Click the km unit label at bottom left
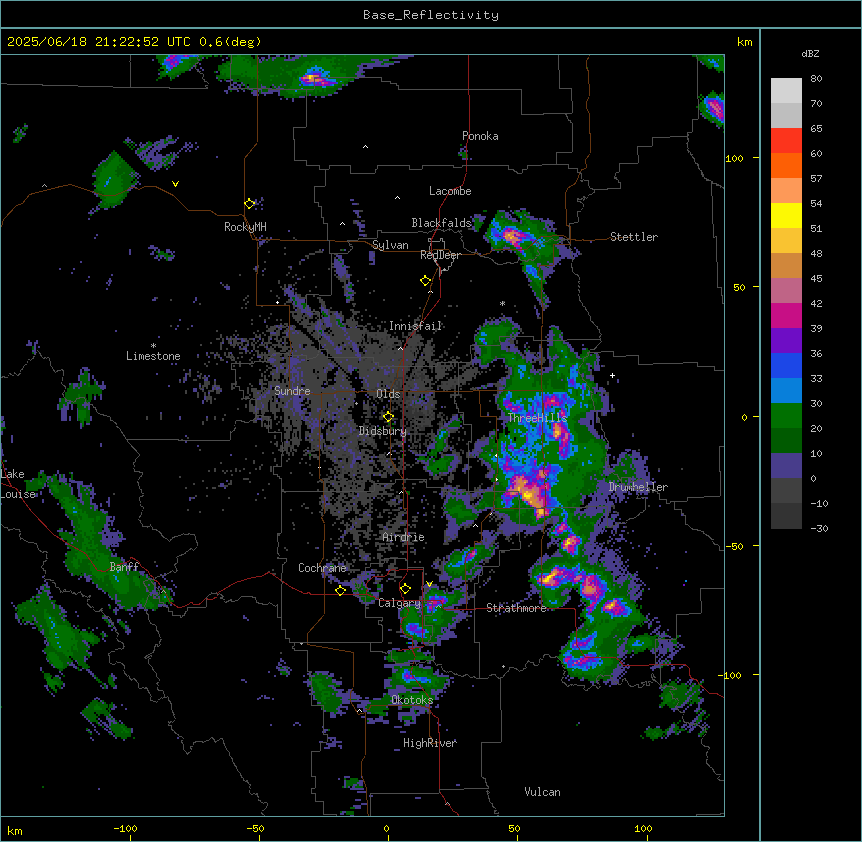Image resolution: width=862 pixels, height=842 pixels. [15, 830]
